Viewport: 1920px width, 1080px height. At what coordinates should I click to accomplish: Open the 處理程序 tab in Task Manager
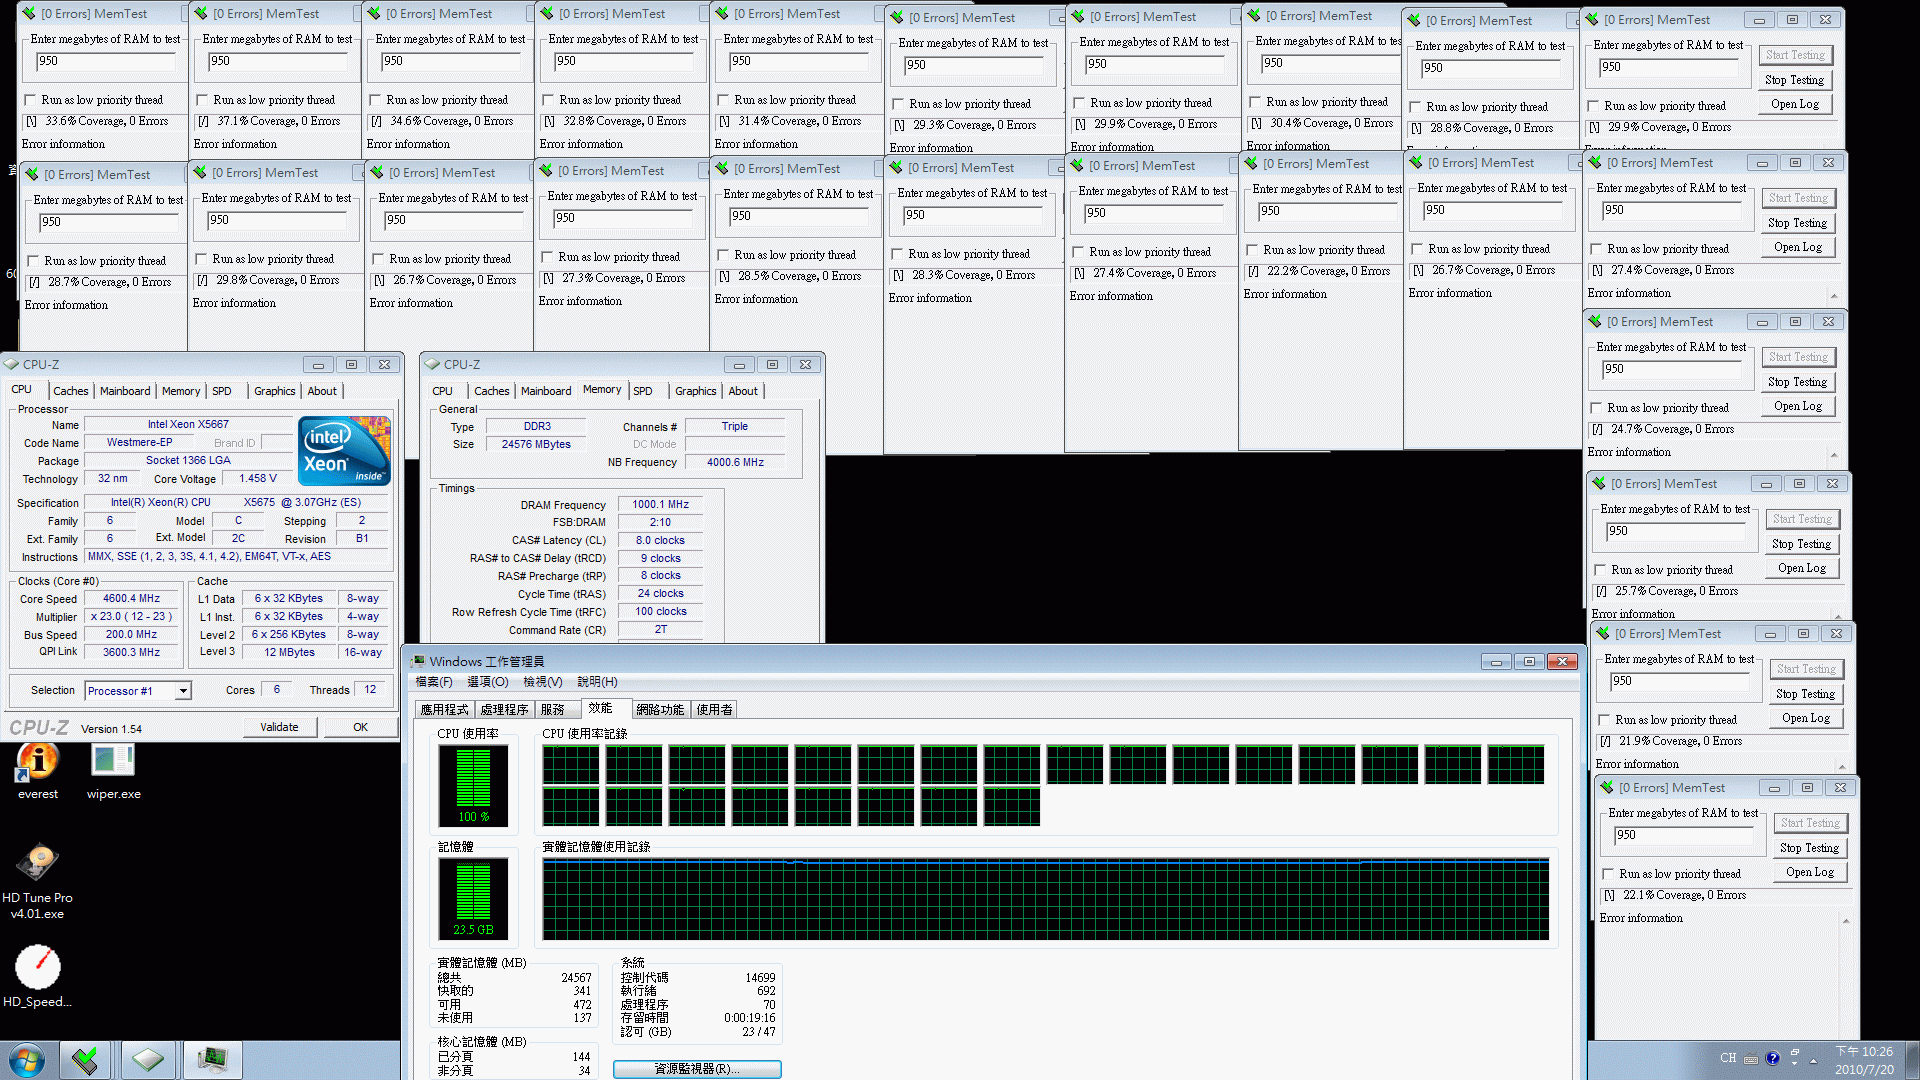pyautogui.click(x=504, y=709)
